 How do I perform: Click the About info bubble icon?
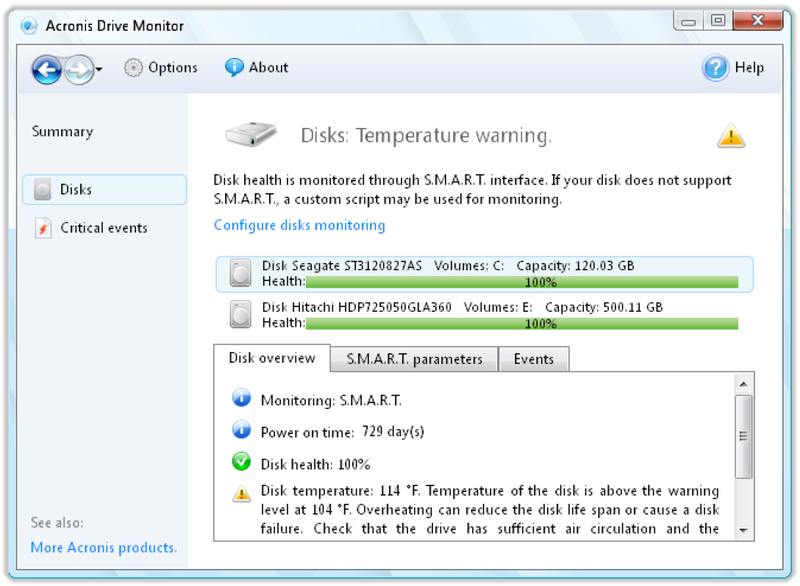pos(234,67)
